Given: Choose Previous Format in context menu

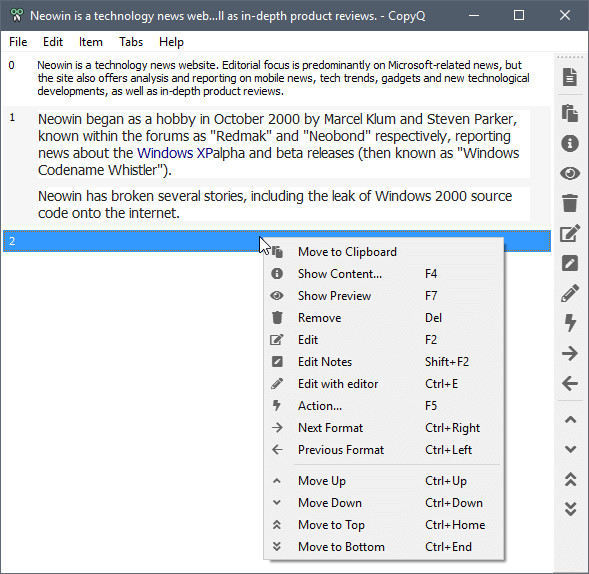Looking at the screenshot, I should tap(384, 450).
